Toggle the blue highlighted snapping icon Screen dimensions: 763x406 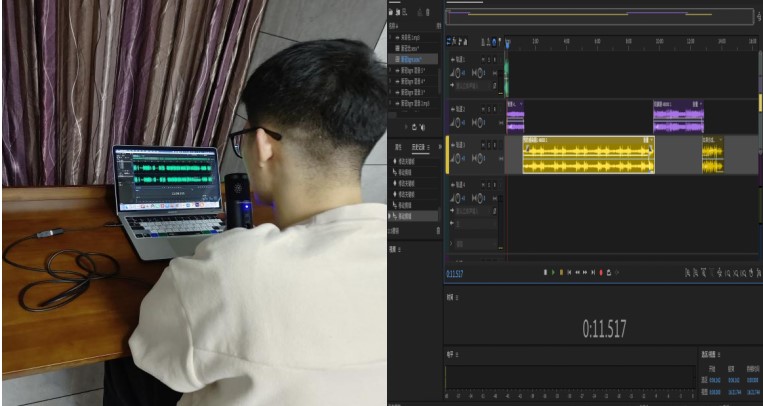coord(494,42)
